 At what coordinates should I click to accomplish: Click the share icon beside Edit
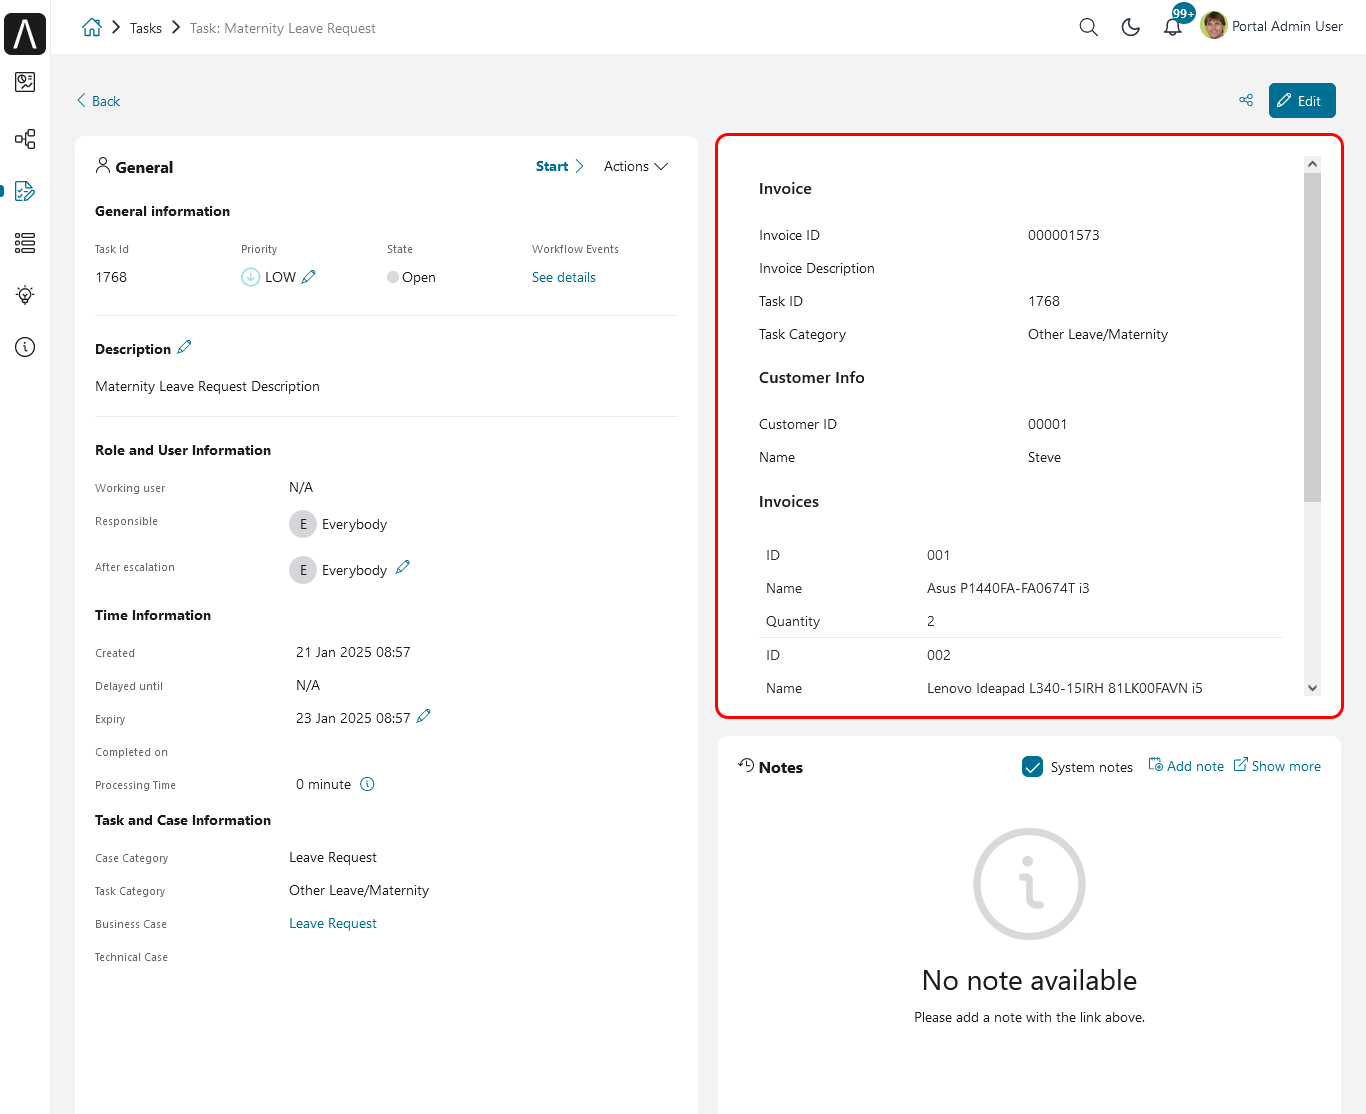(x=1246, y=100)
